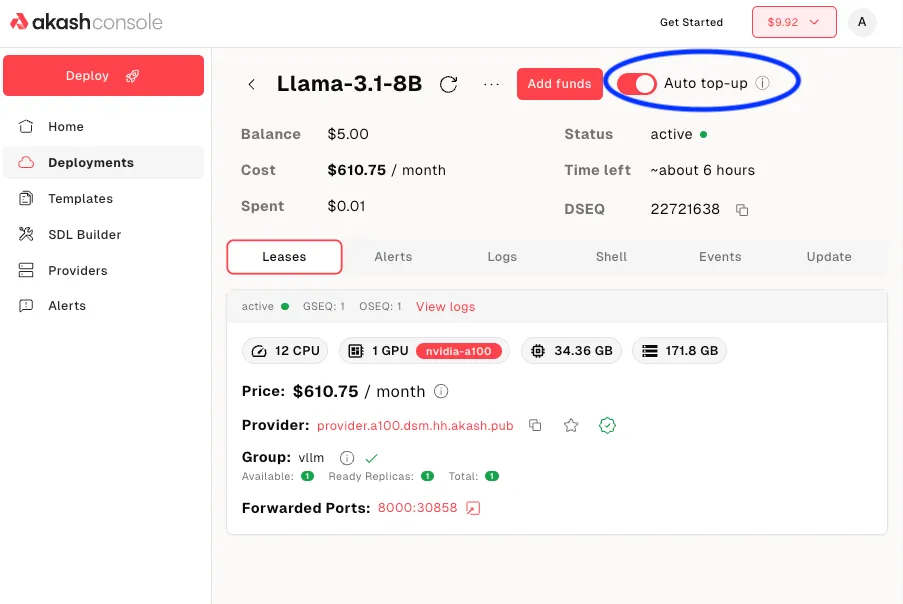Switch to the Logs tab
Screen dimensions: 903x604
(502, 257)
